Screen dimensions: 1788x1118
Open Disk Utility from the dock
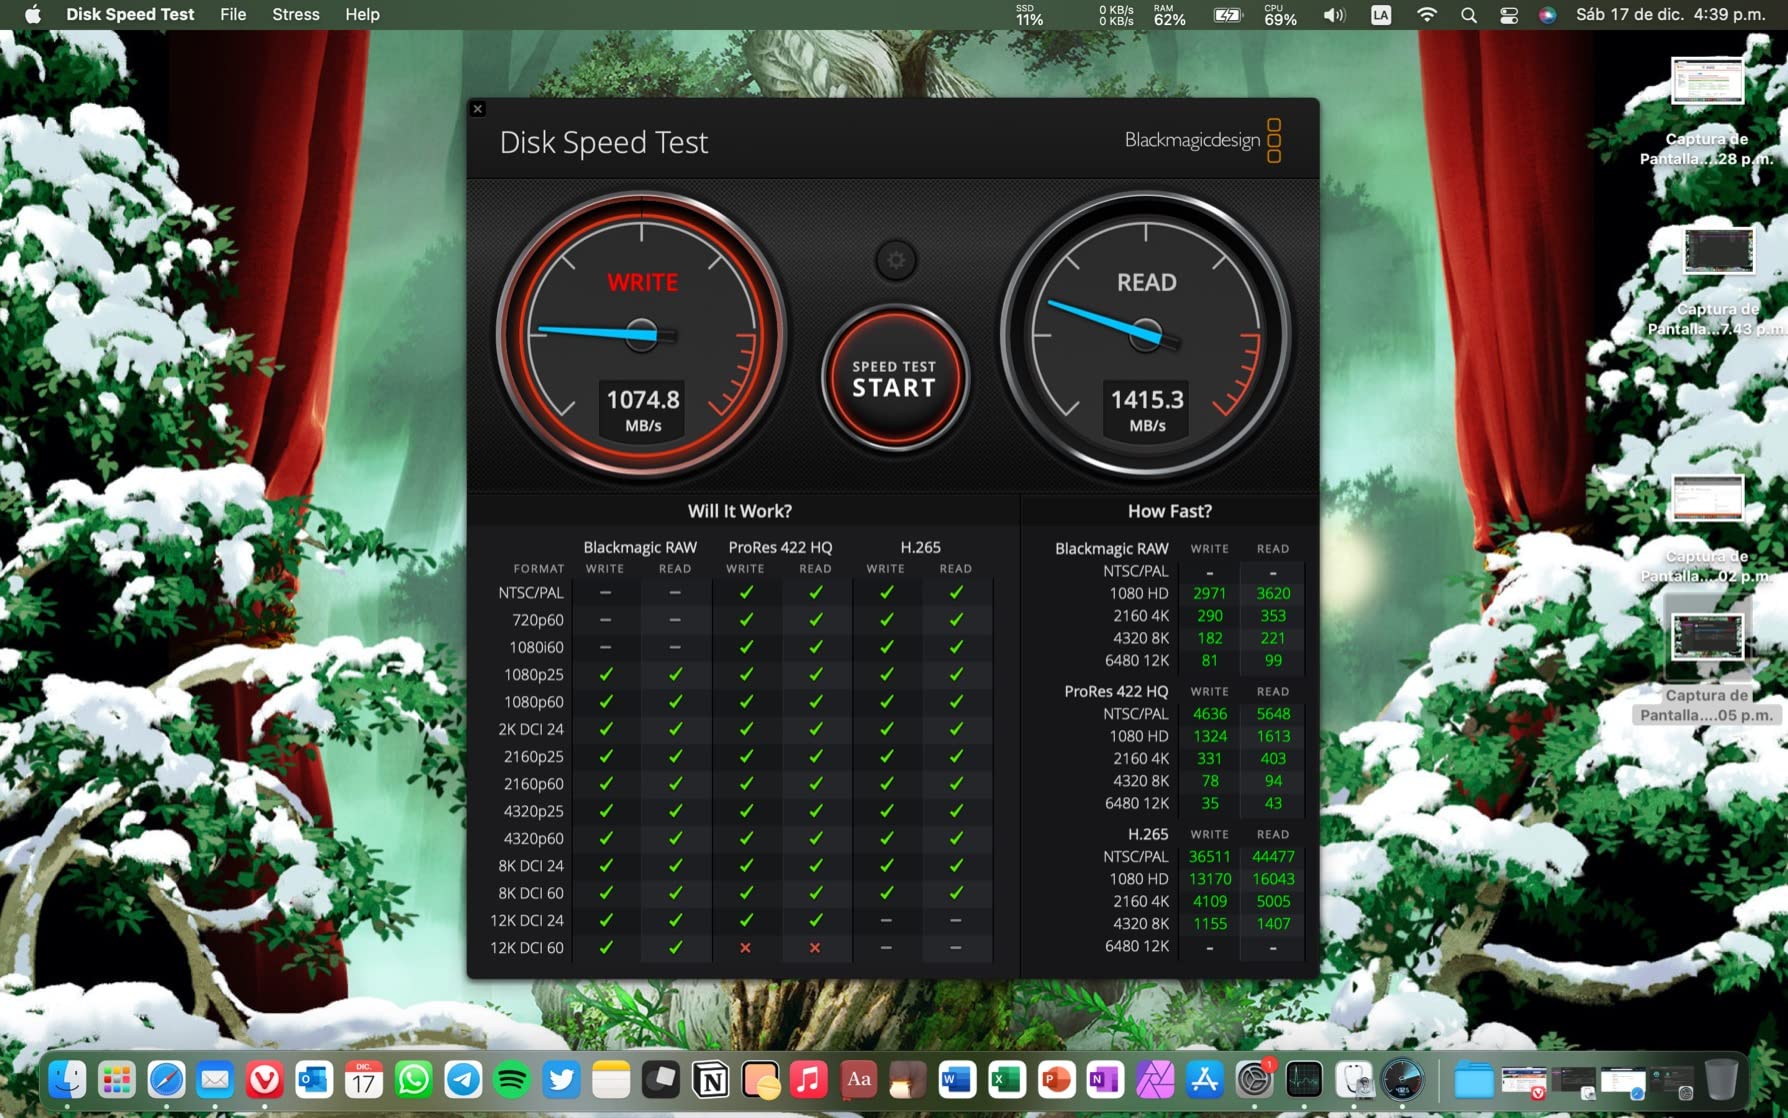click(1353, 1080)
